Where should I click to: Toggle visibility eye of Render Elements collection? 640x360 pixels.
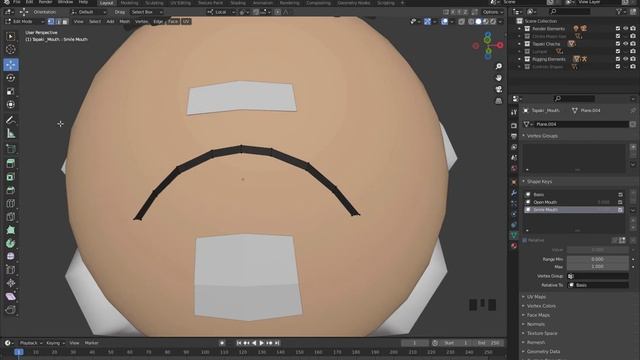[x=625, y=29]
